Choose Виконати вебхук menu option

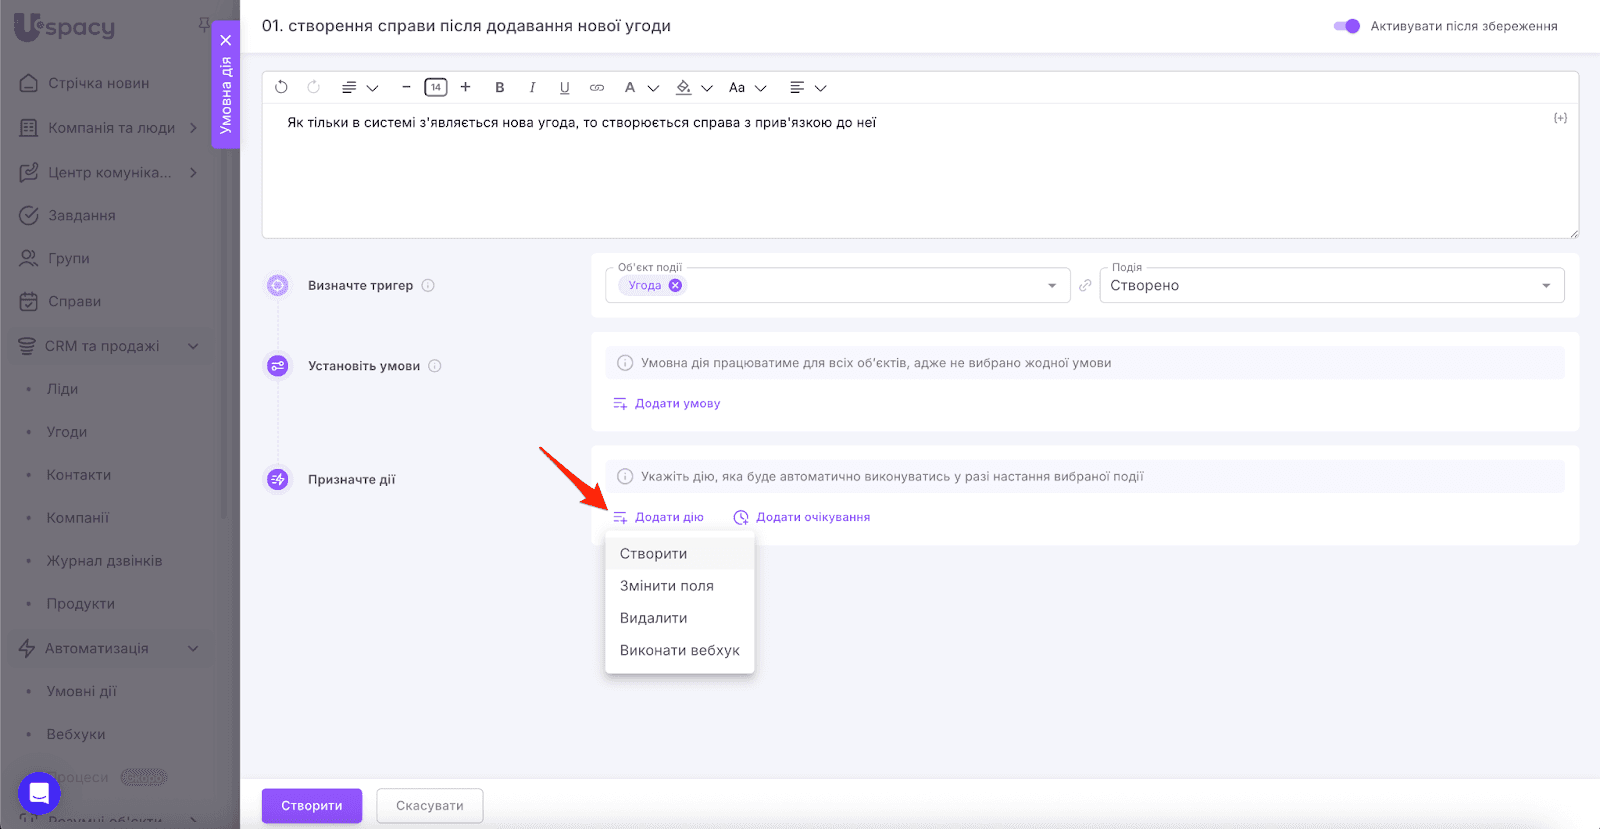coord(679,650)
